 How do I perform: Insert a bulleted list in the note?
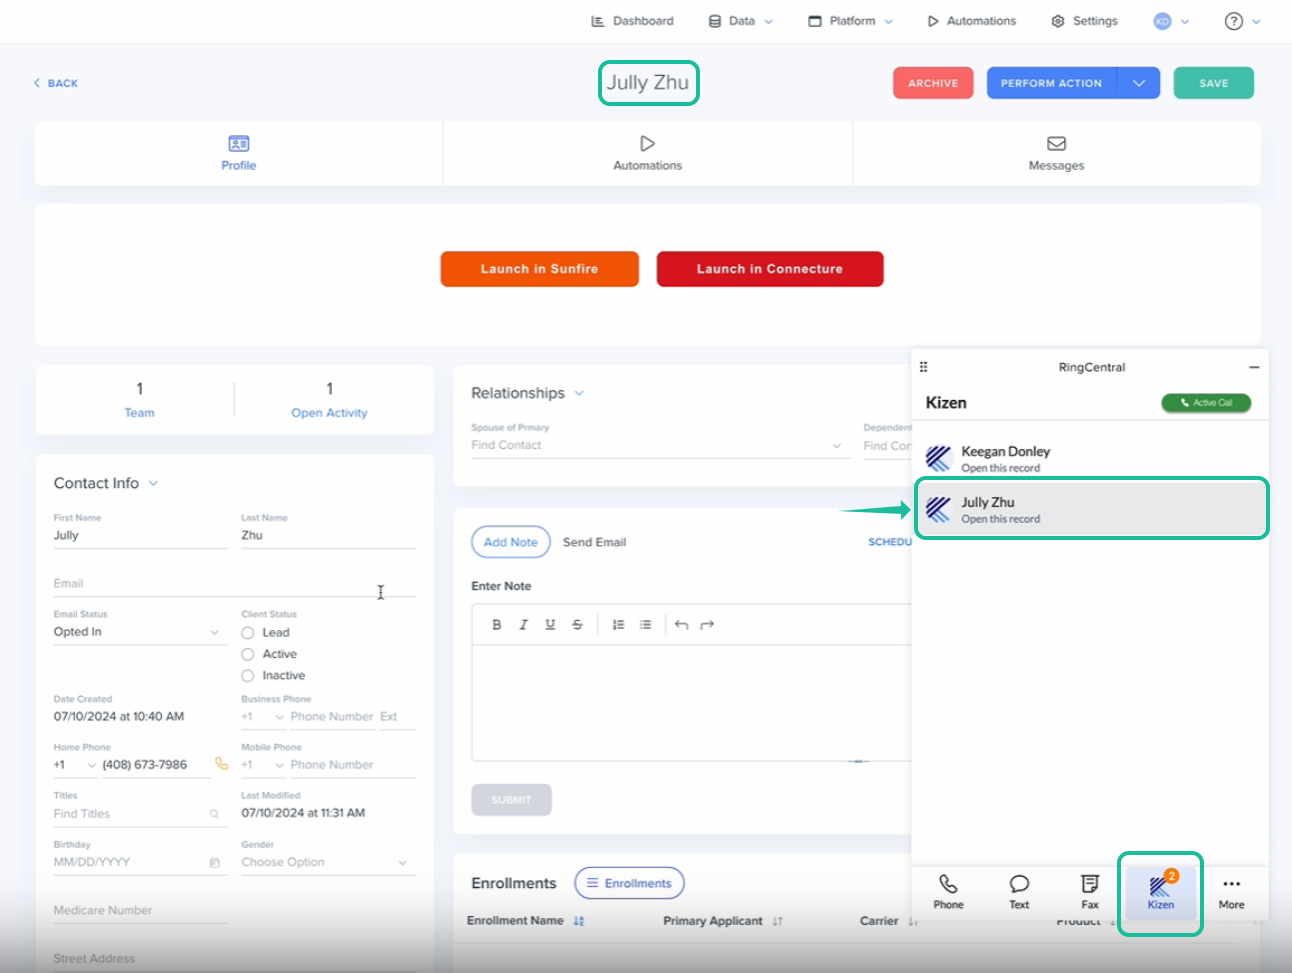645,625
